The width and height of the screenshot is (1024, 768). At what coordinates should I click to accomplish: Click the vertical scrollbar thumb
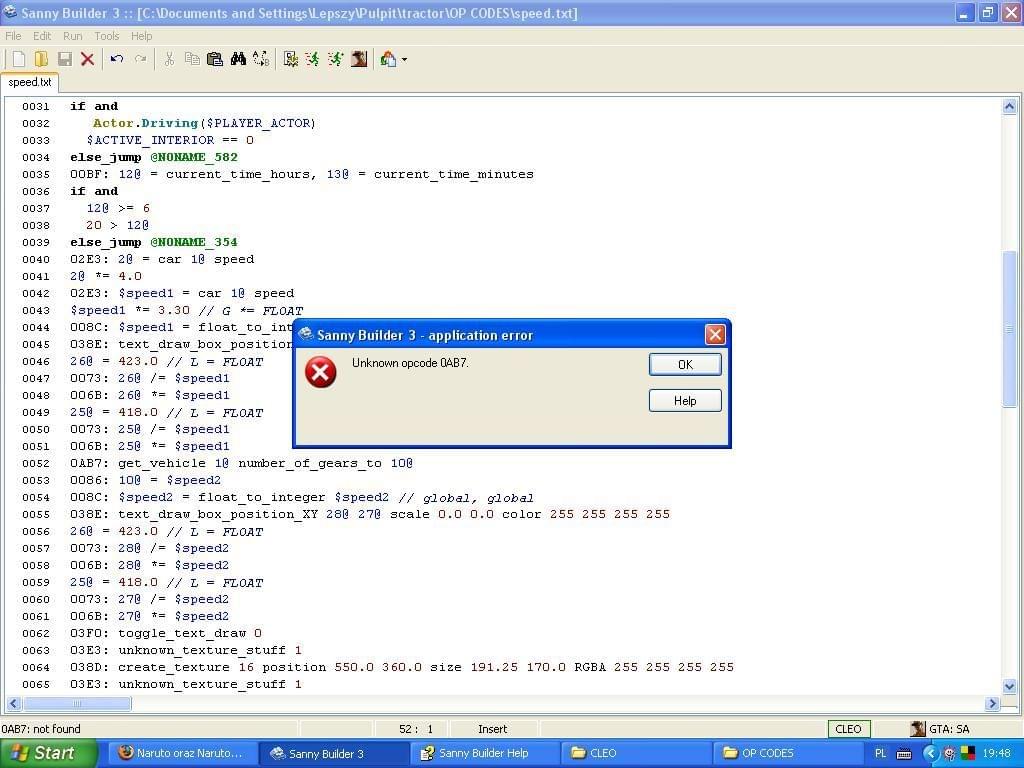1009,329
